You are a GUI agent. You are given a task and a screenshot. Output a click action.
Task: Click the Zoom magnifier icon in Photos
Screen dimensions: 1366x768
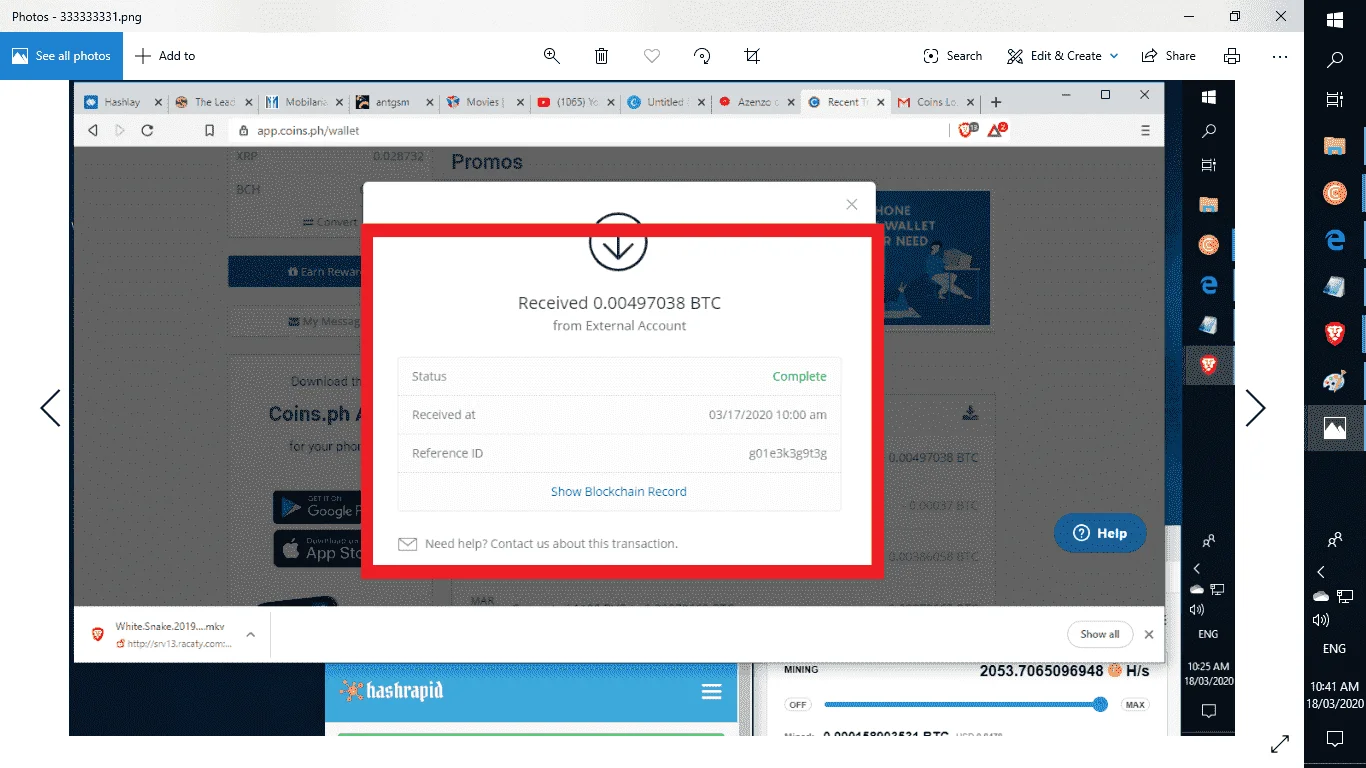coord(552,56)
